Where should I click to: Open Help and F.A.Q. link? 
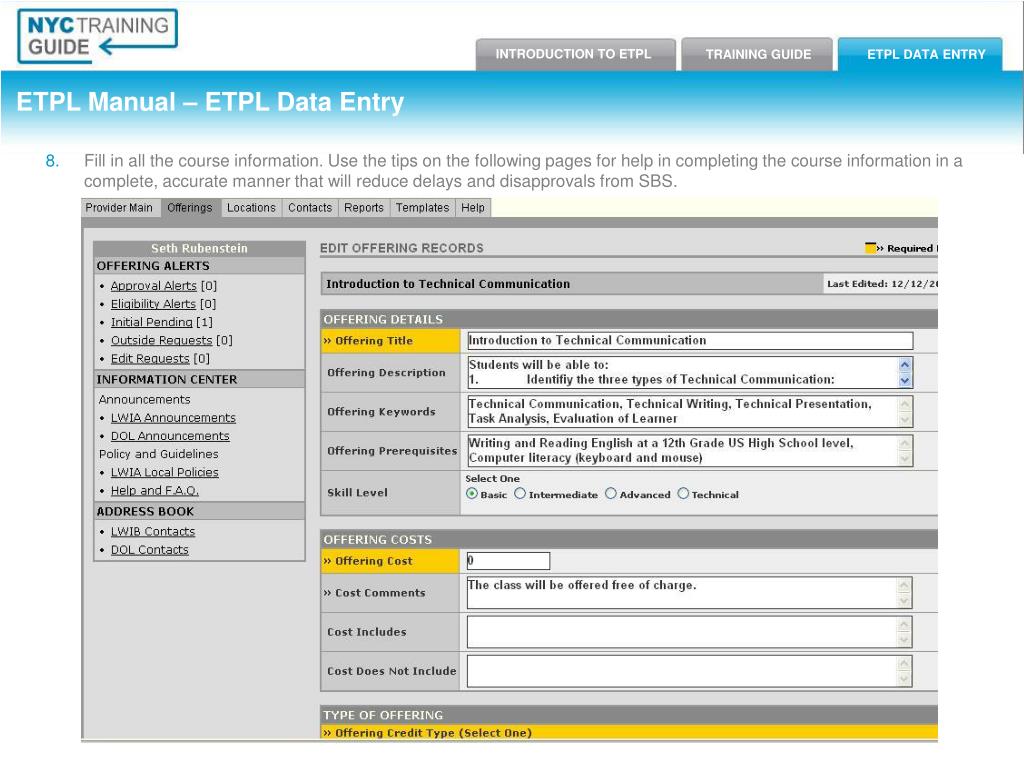point(155,491)
